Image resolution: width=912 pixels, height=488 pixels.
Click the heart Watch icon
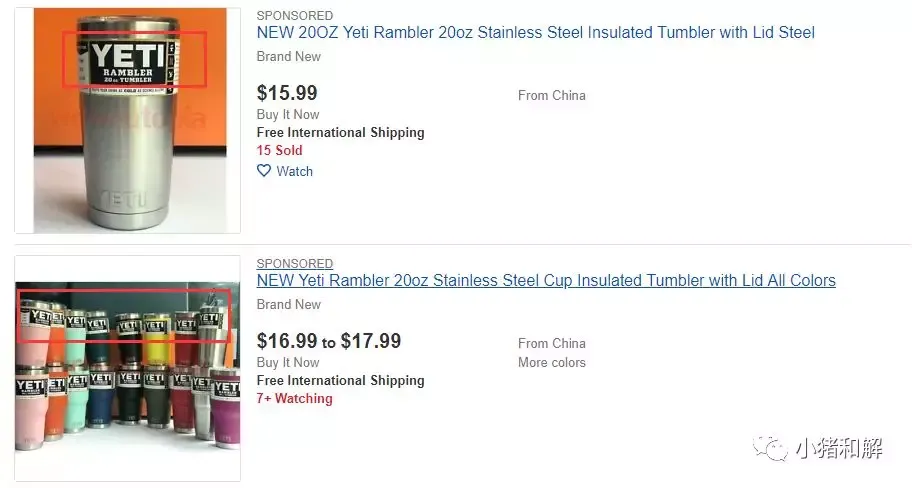(x=264, y=171)
